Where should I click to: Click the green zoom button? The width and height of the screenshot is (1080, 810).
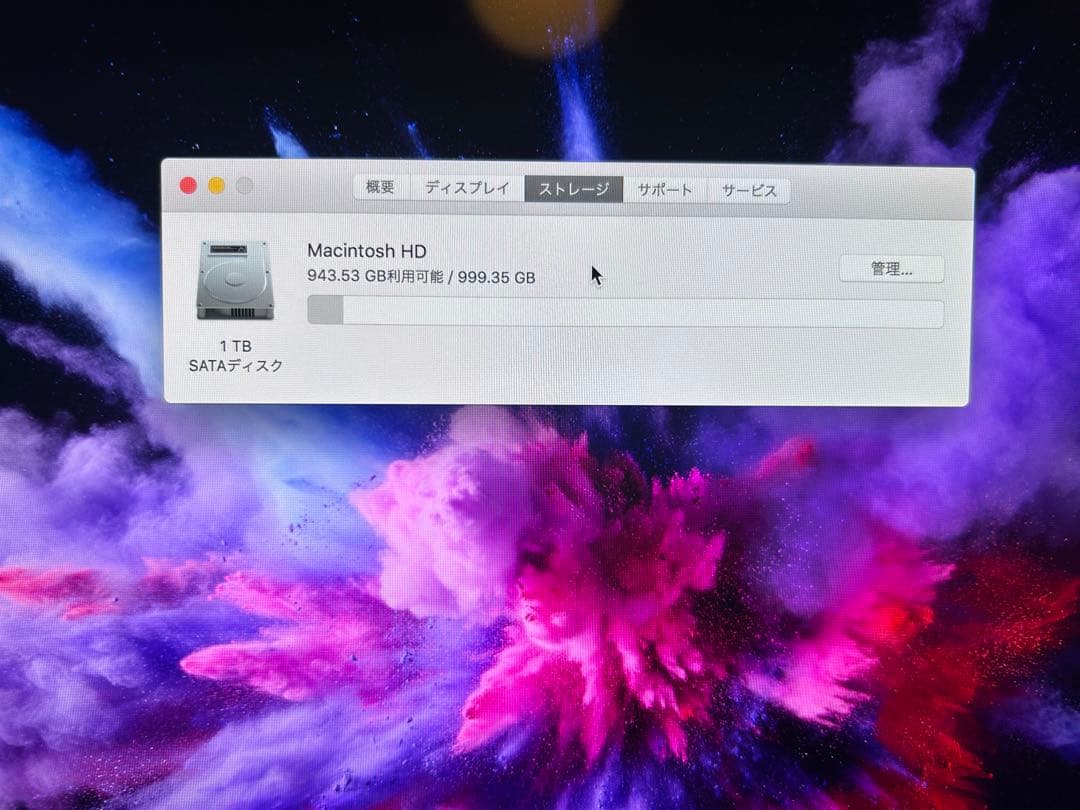pyautogui.click(x=243, y=185)
